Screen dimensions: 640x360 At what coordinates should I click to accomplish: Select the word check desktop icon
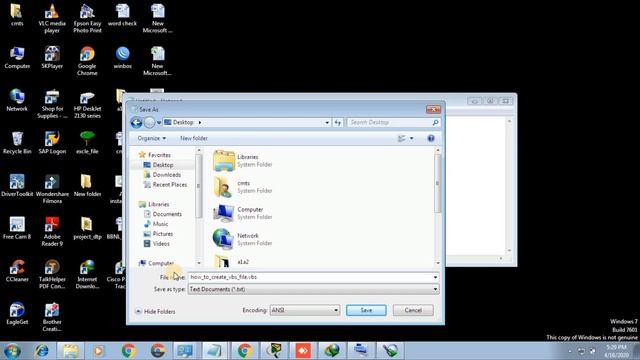coord(122,16)
